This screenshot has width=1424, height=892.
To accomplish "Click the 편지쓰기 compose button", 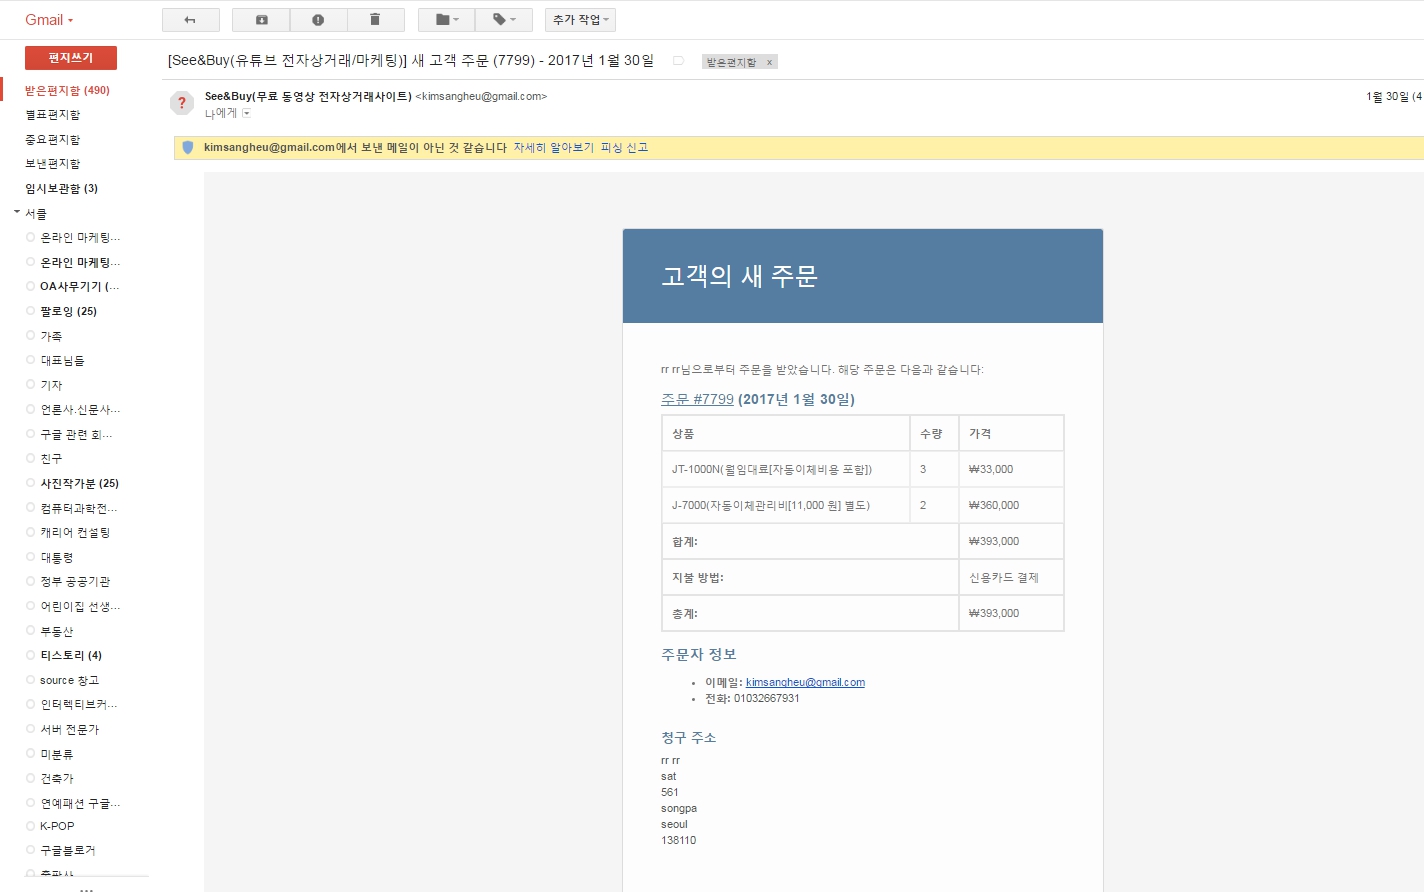I will point(70,58).
